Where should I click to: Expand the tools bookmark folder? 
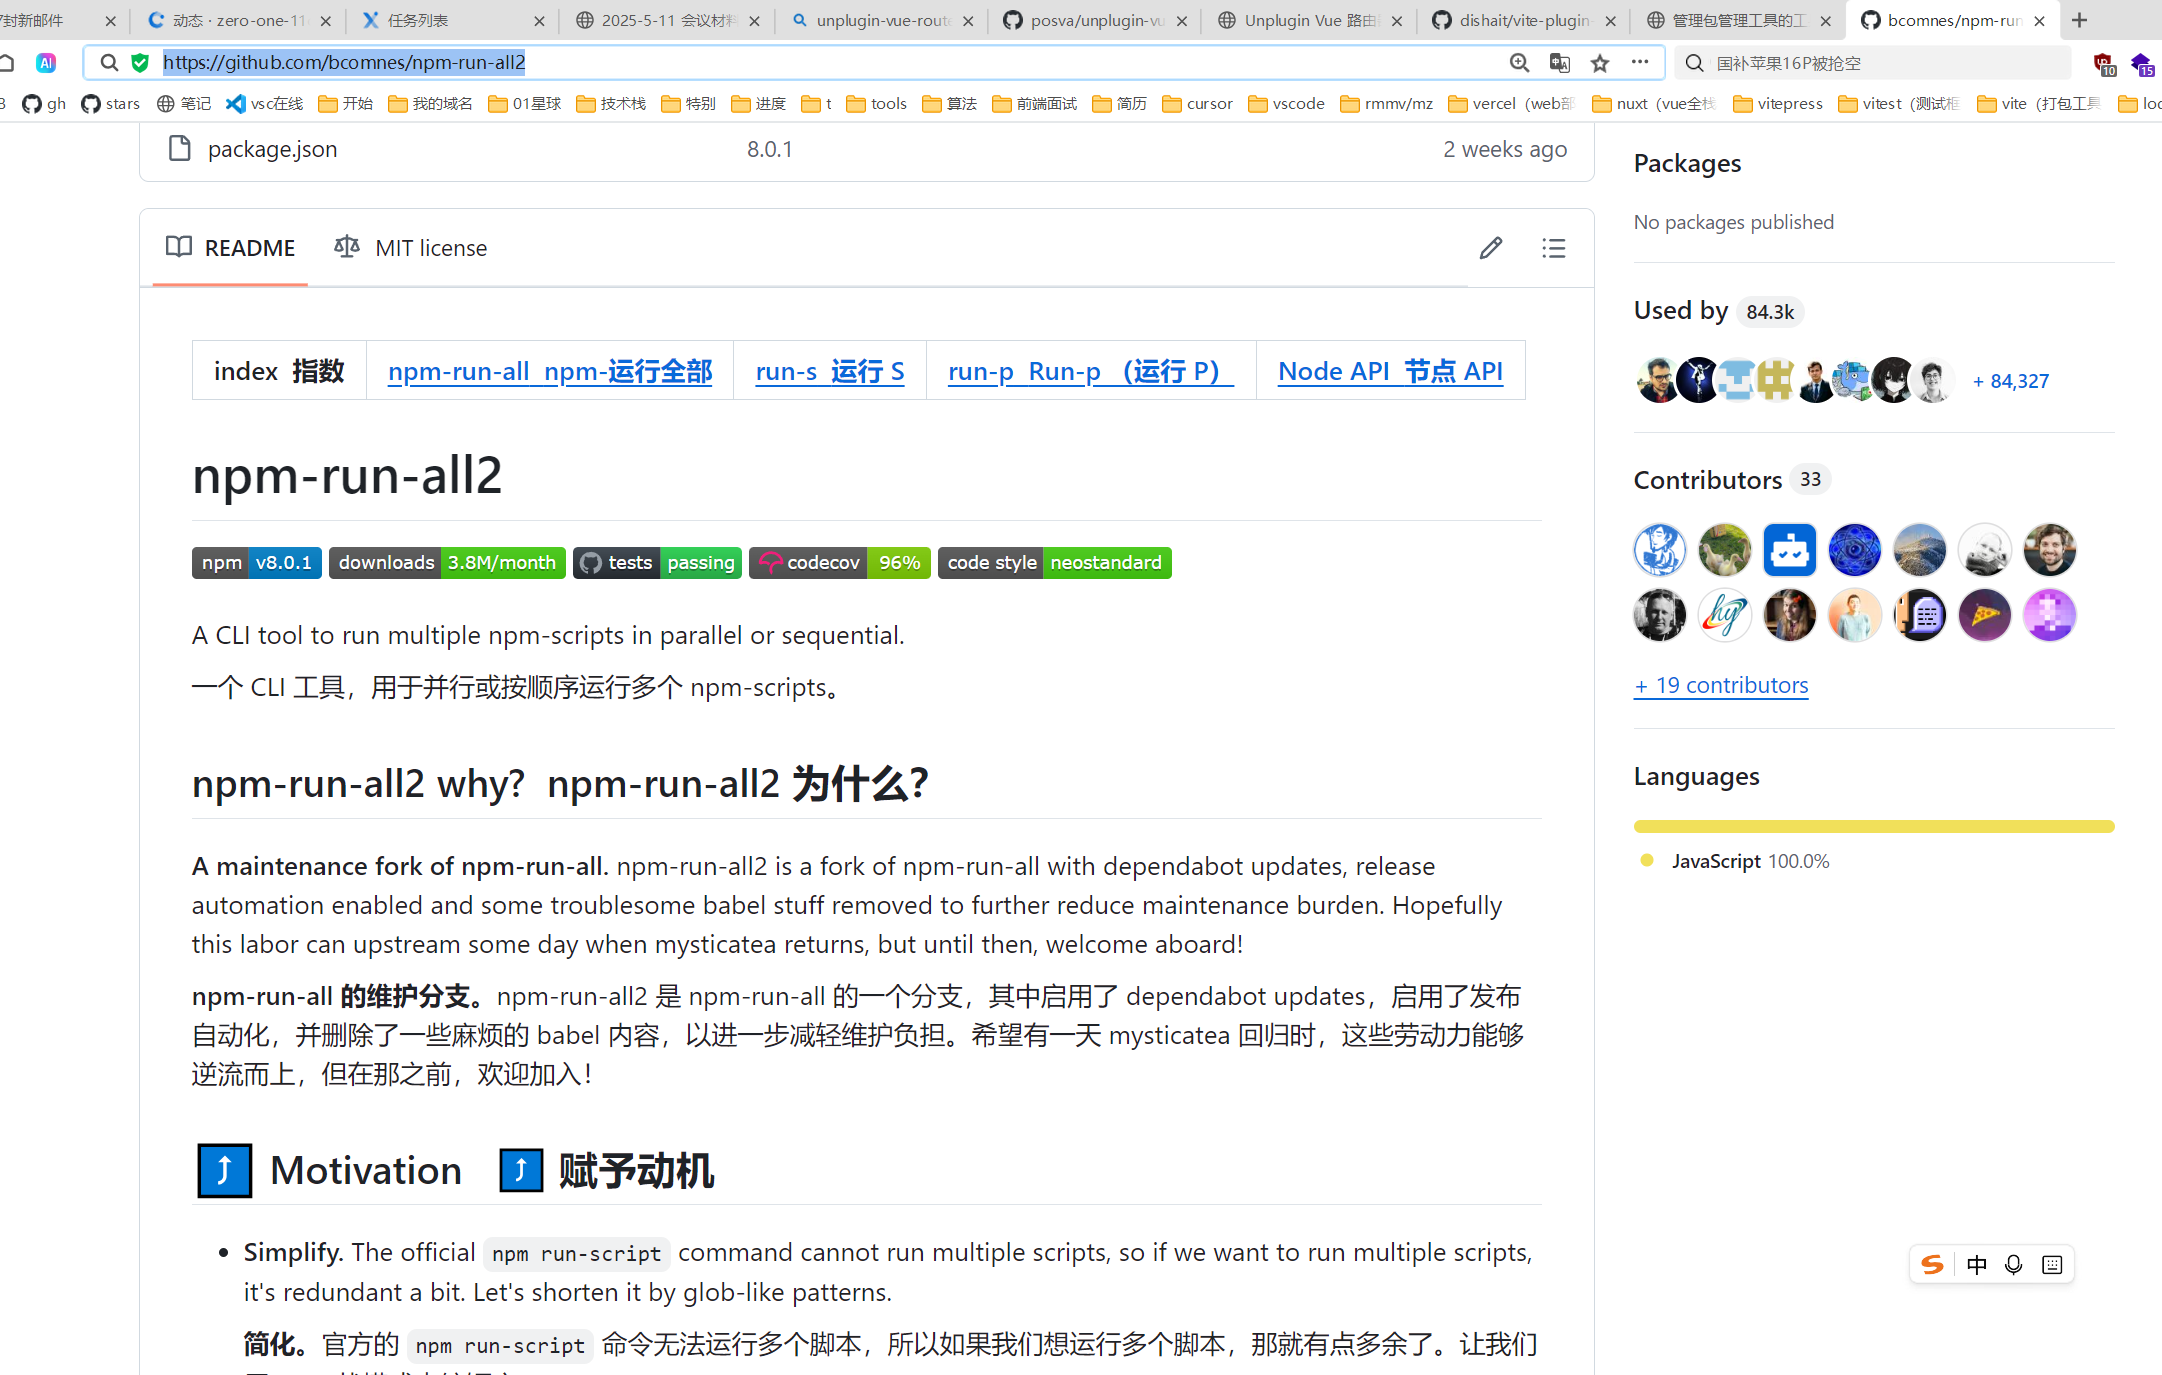point(877,104)
